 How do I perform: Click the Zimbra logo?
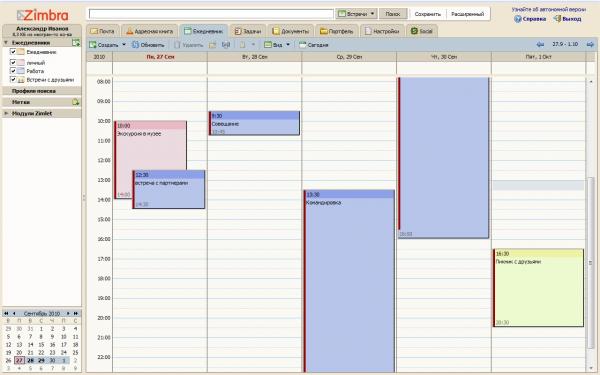[42, 15]
